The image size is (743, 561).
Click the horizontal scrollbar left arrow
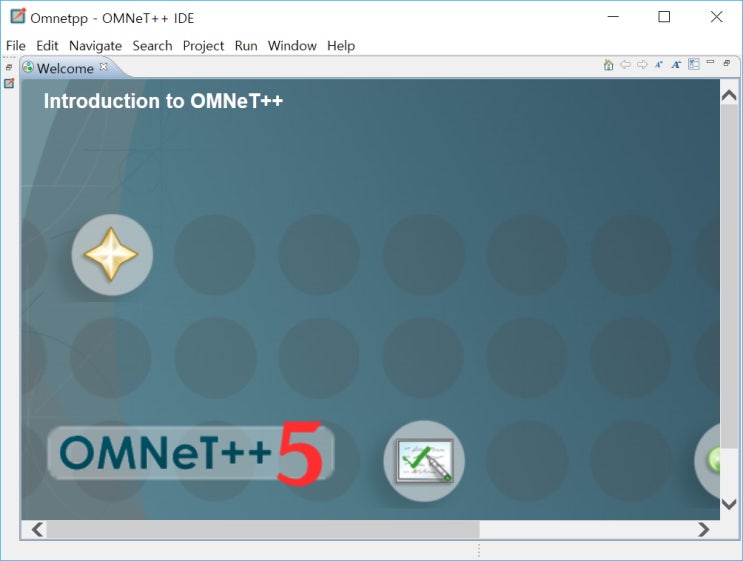[37, 529]
